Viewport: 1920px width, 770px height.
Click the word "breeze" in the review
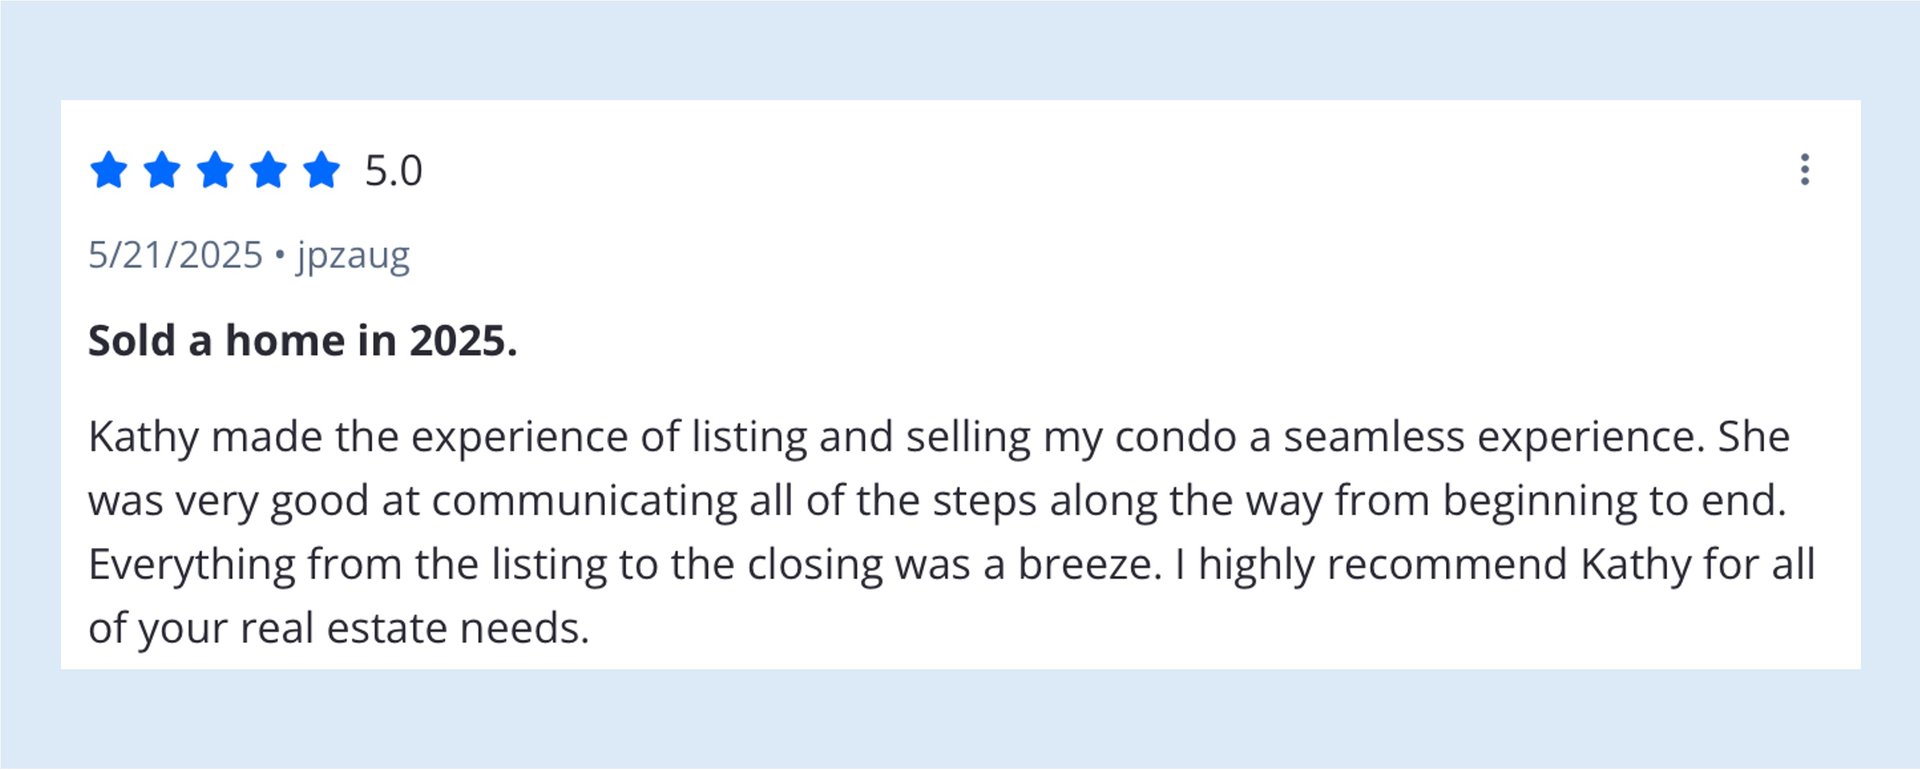(x=1088, y=565)
